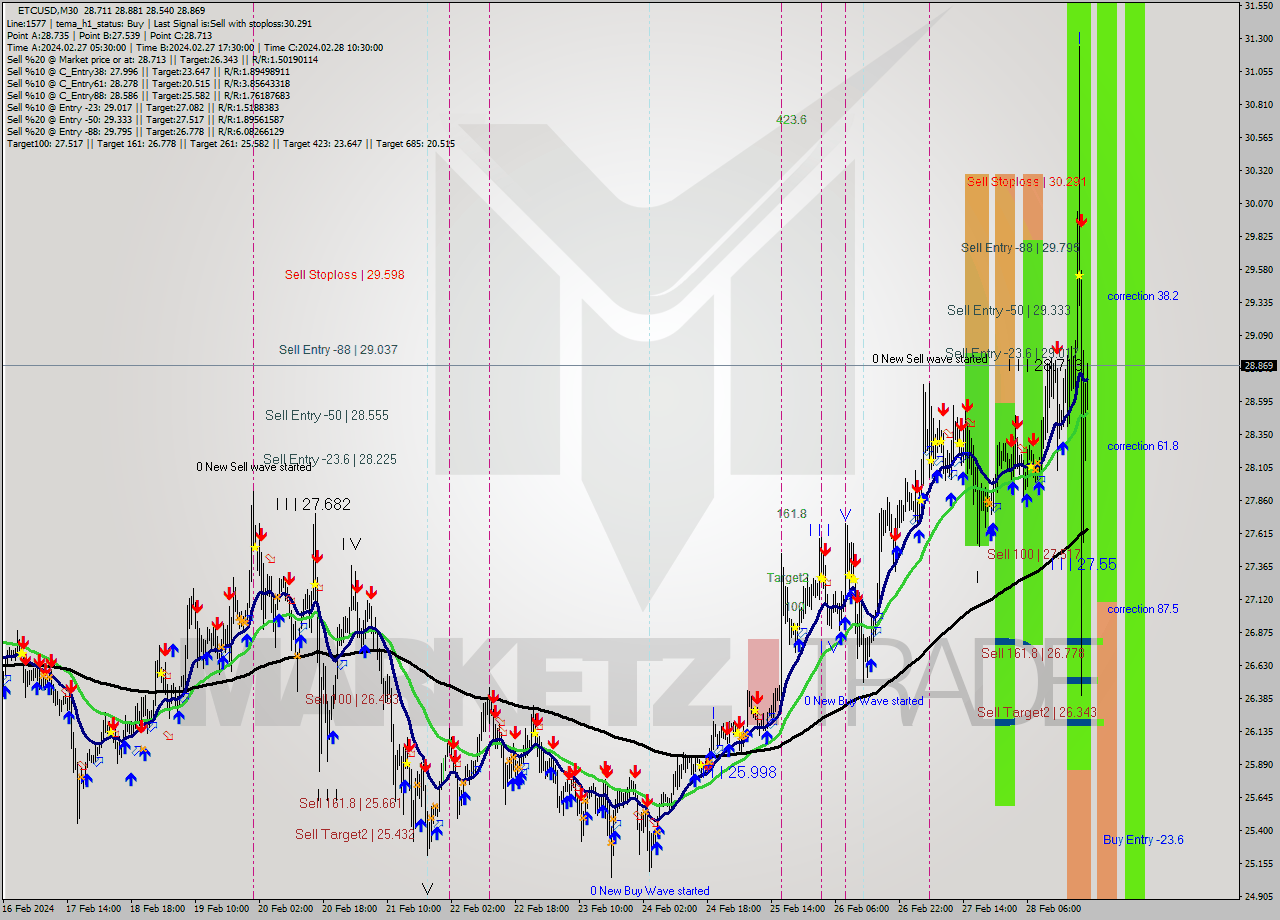Viewport: 1280px width, 920px height.
Task: Click the current price tag 28.869
Action: pyautogui.click(x=1259, y=366)
